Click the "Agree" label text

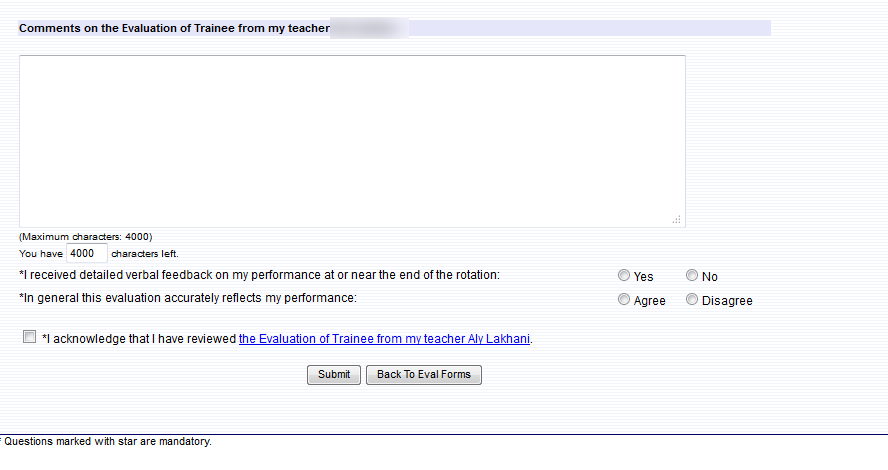[649, 301]
